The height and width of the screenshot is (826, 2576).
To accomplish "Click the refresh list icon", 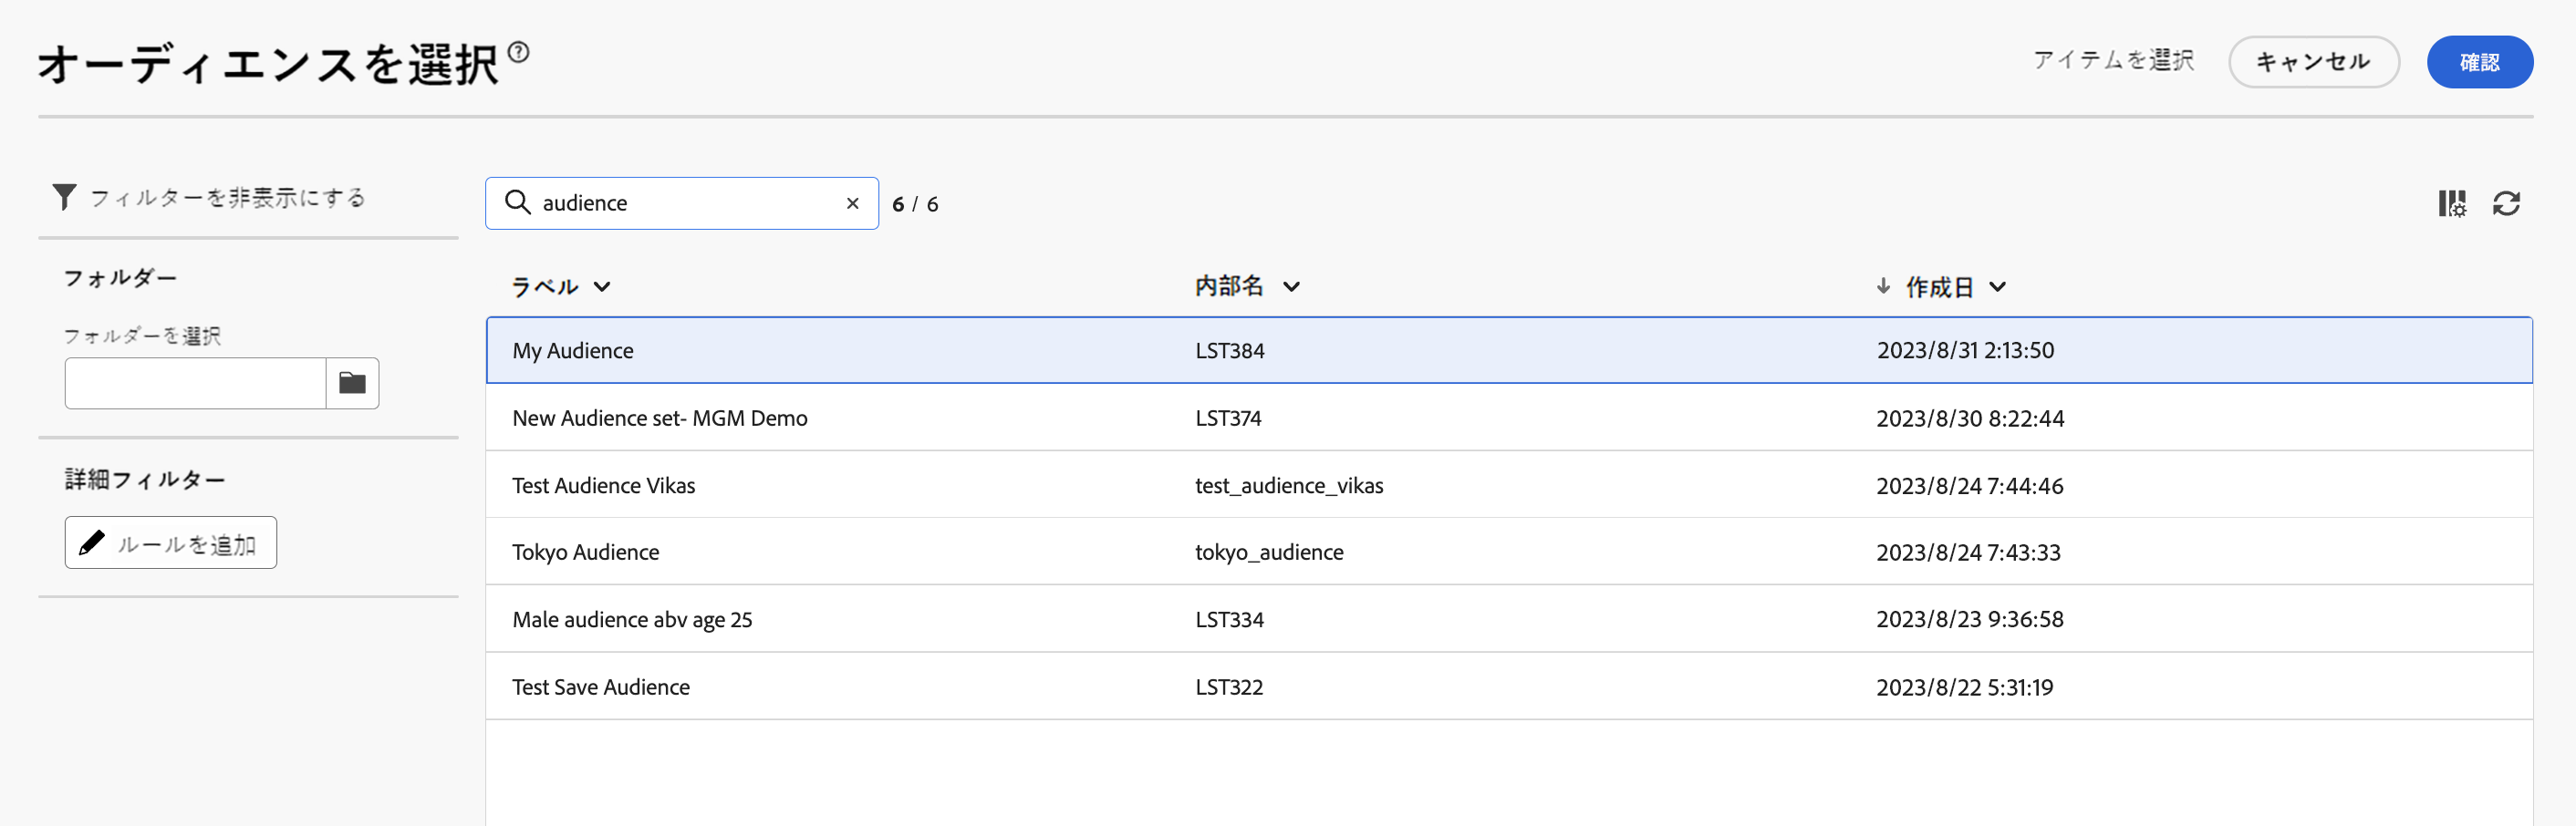I will point(2506,204).
